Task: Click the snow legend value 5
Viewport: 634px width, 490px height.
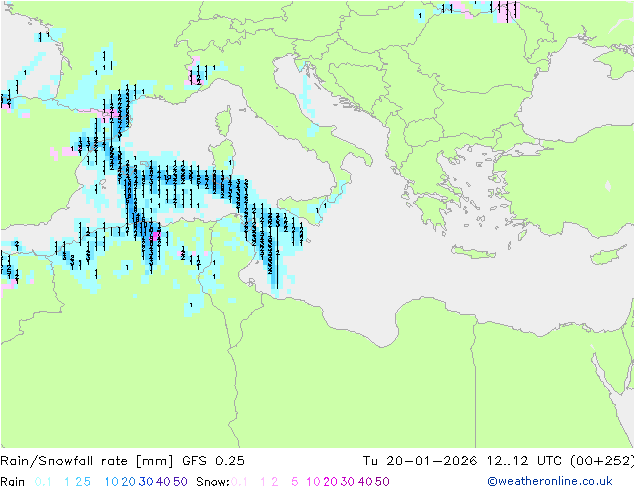Action: coord(295,482)
